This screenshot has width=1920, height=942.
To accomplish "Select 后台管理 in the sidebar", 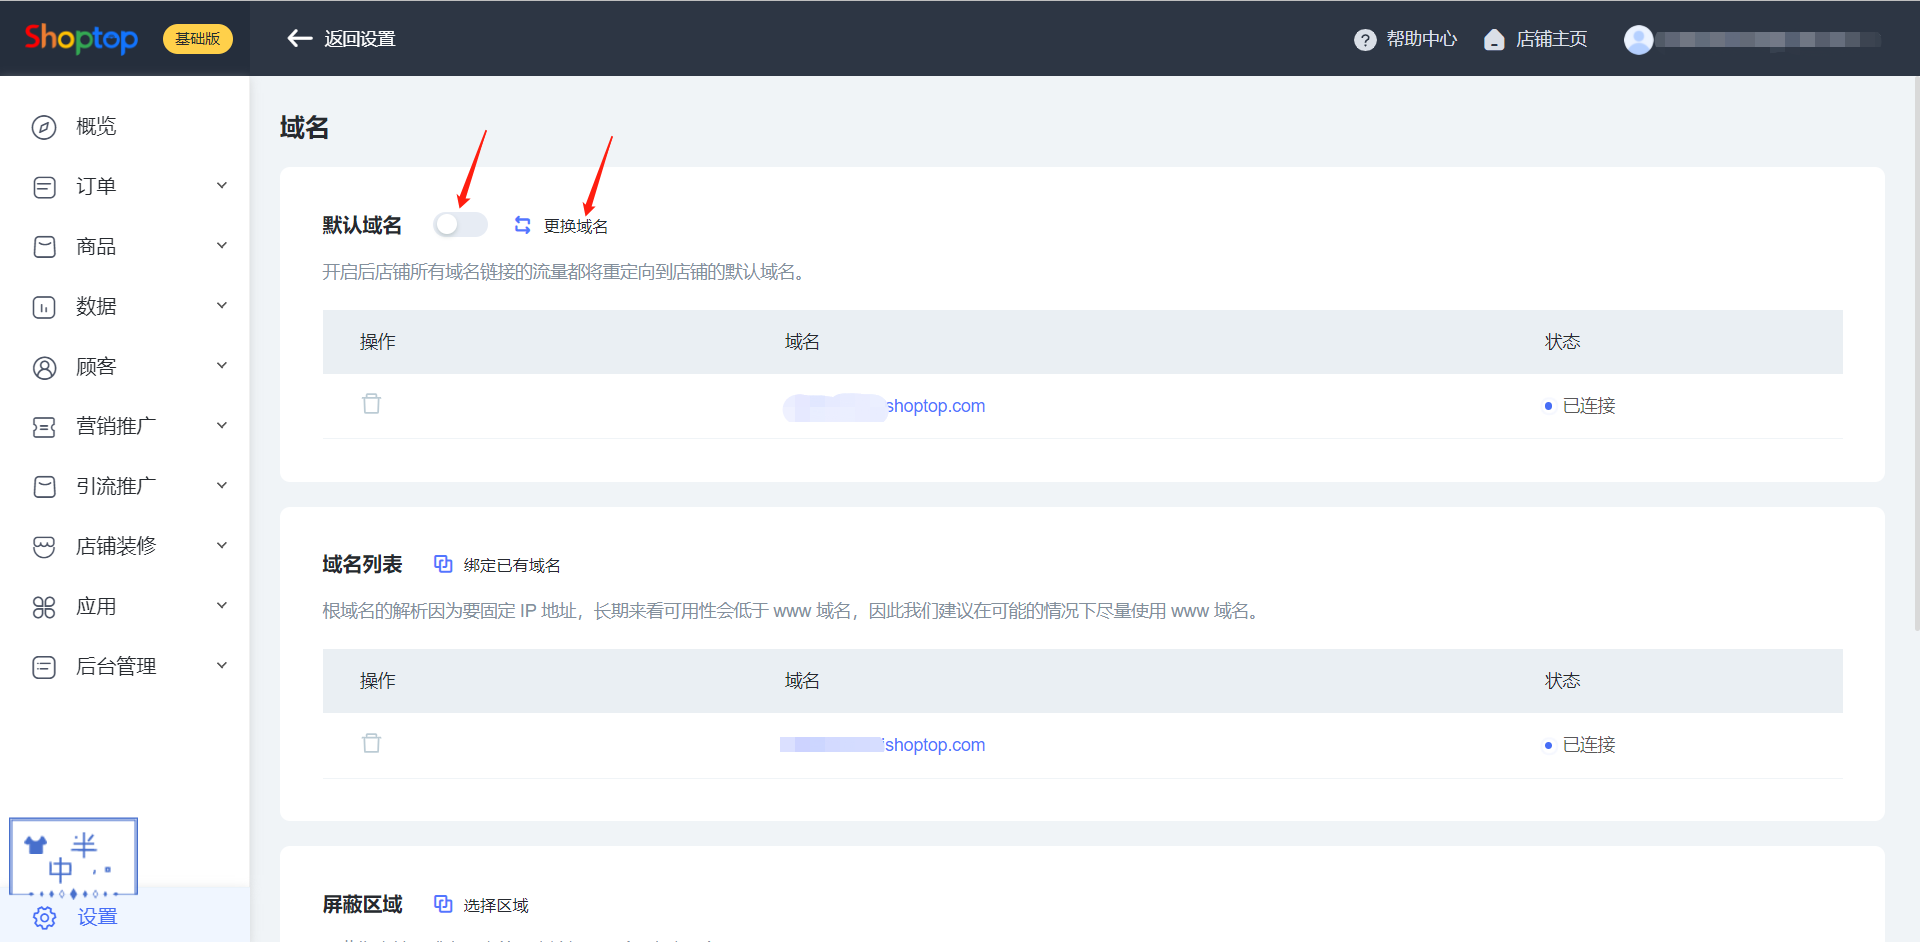I will pos(115,666).
